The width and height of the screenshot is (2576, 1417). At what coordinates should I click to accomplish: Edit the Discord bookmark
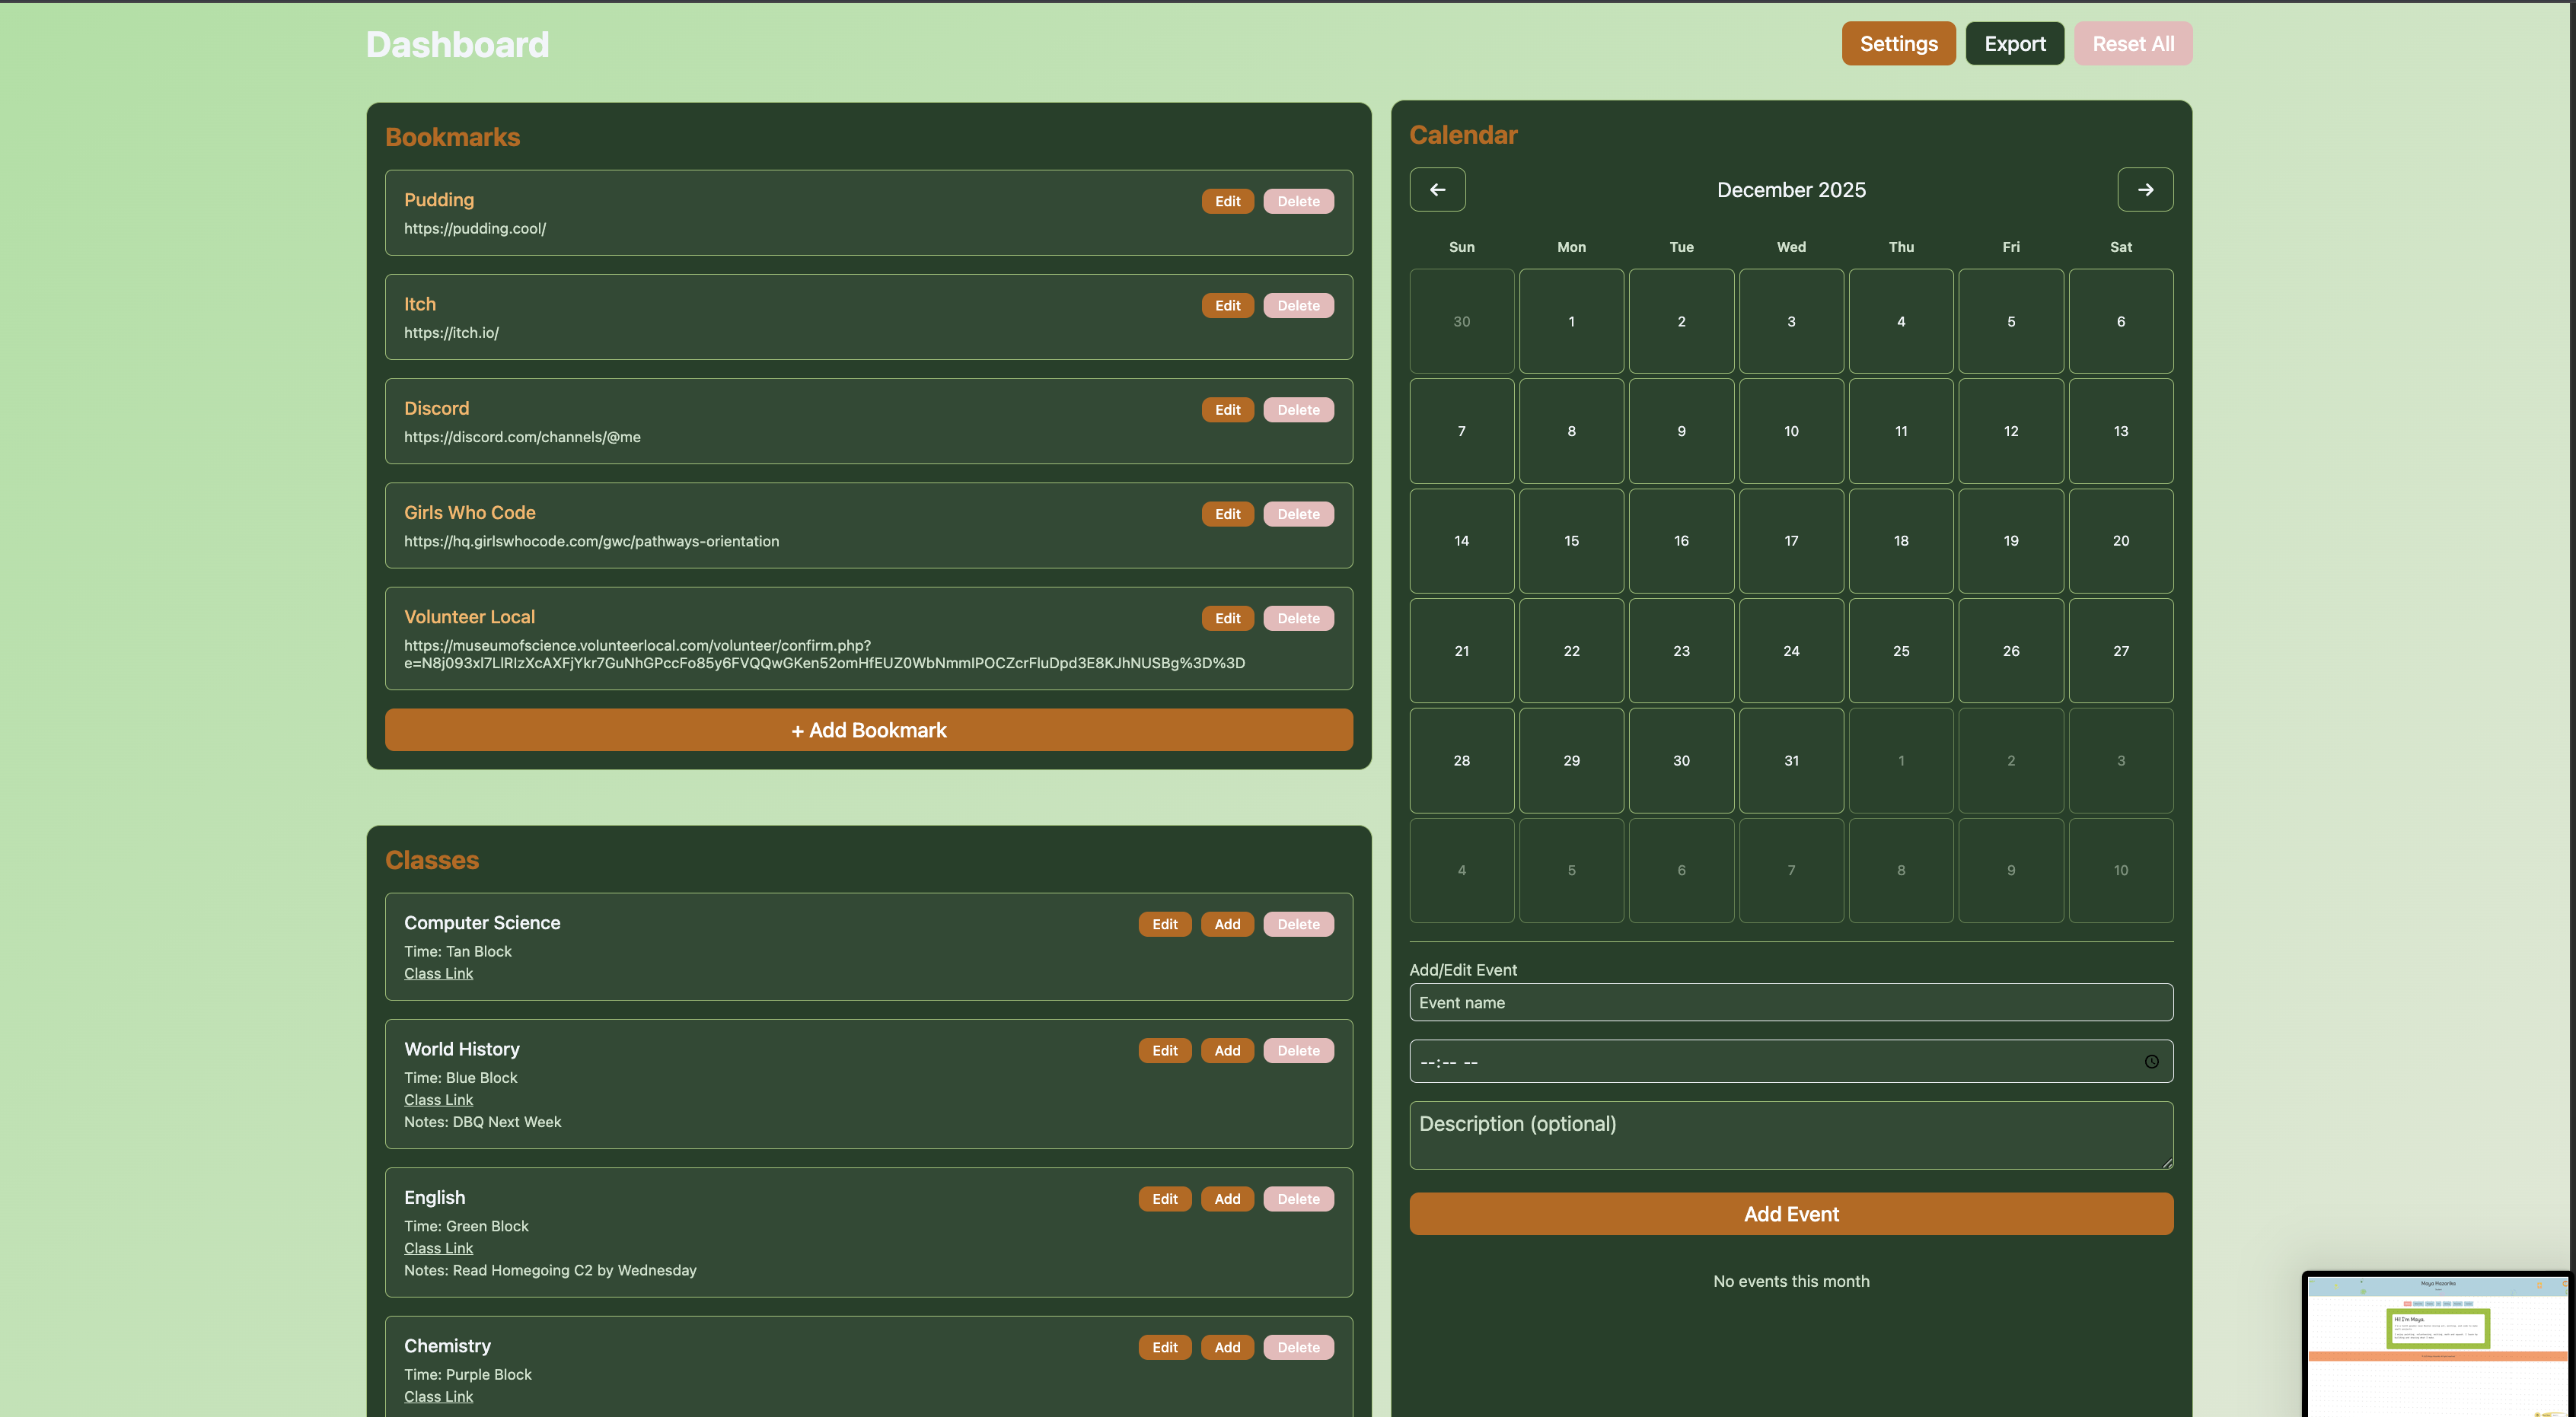[x=1227, y=409]
